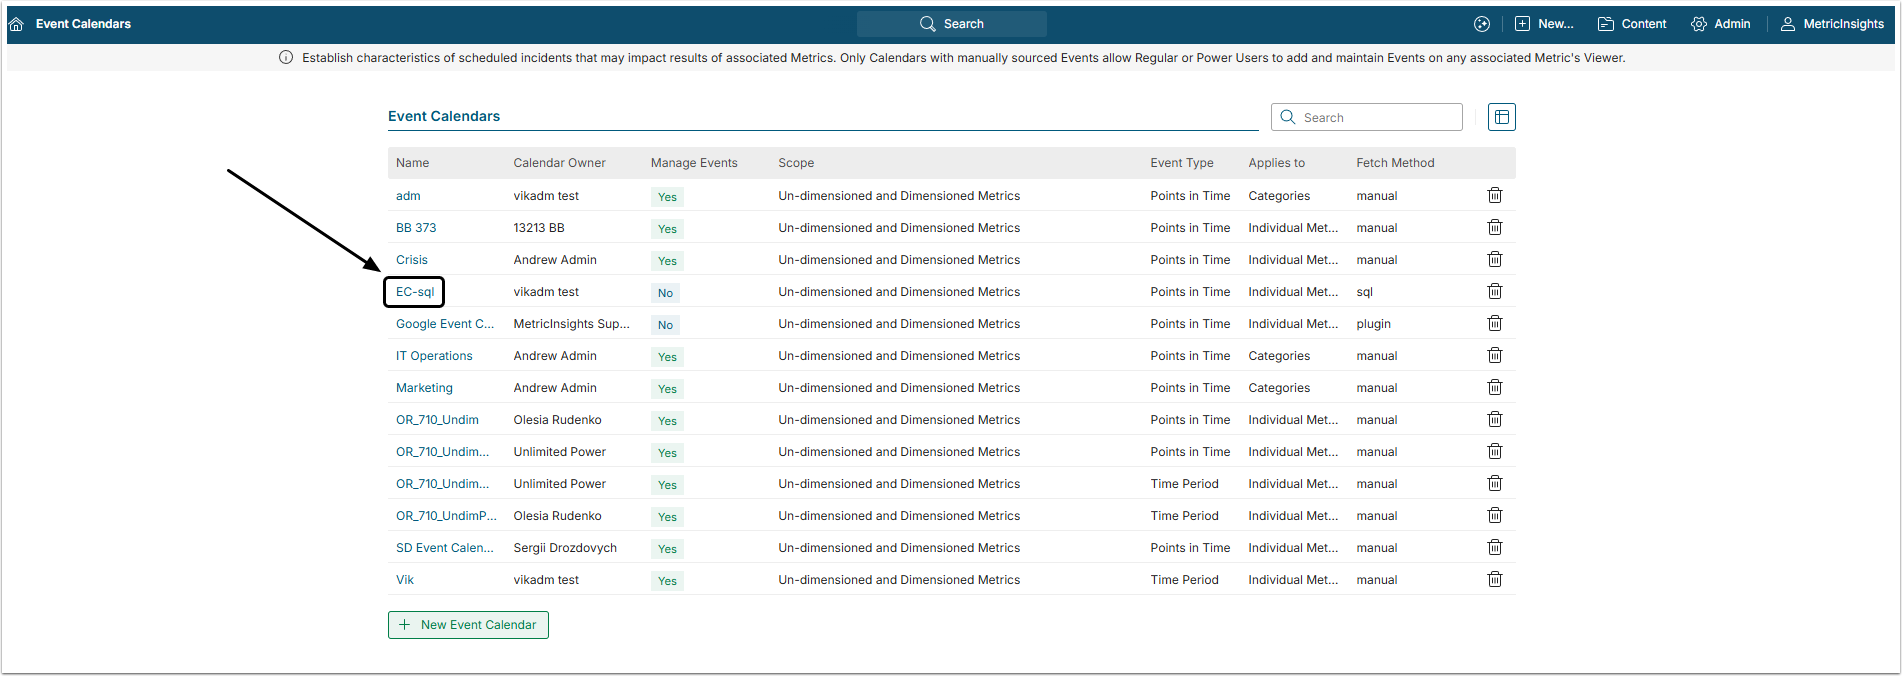The image size is (1902, 676).
Task: Open the Content menu
Action: (x=1632, y=24)
